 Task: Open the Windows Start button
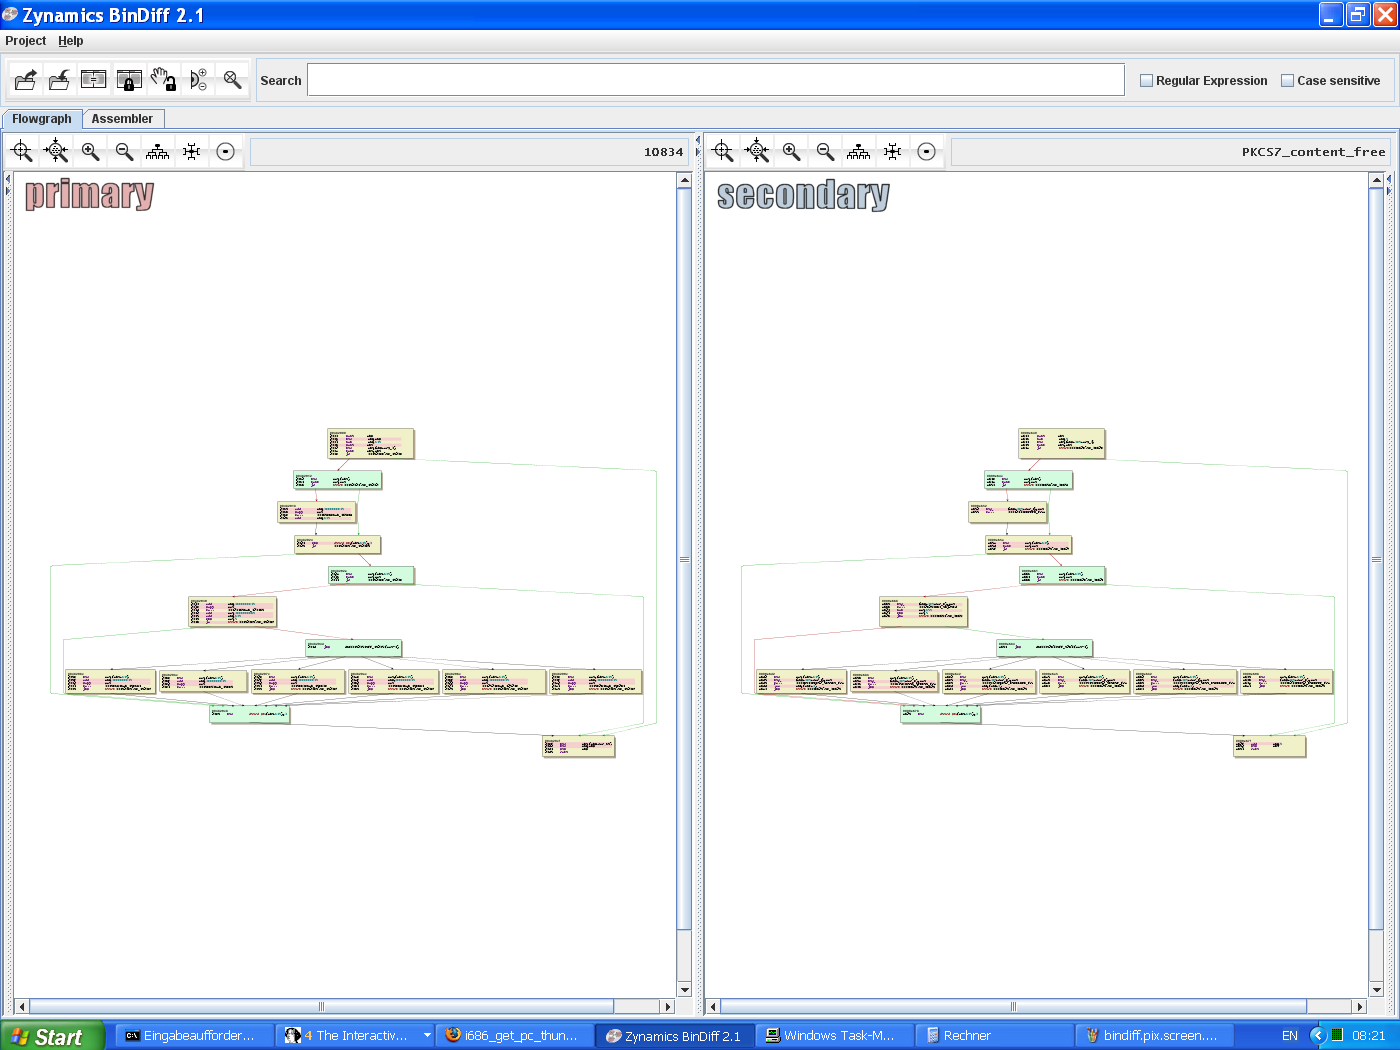tap(52, 1036)
